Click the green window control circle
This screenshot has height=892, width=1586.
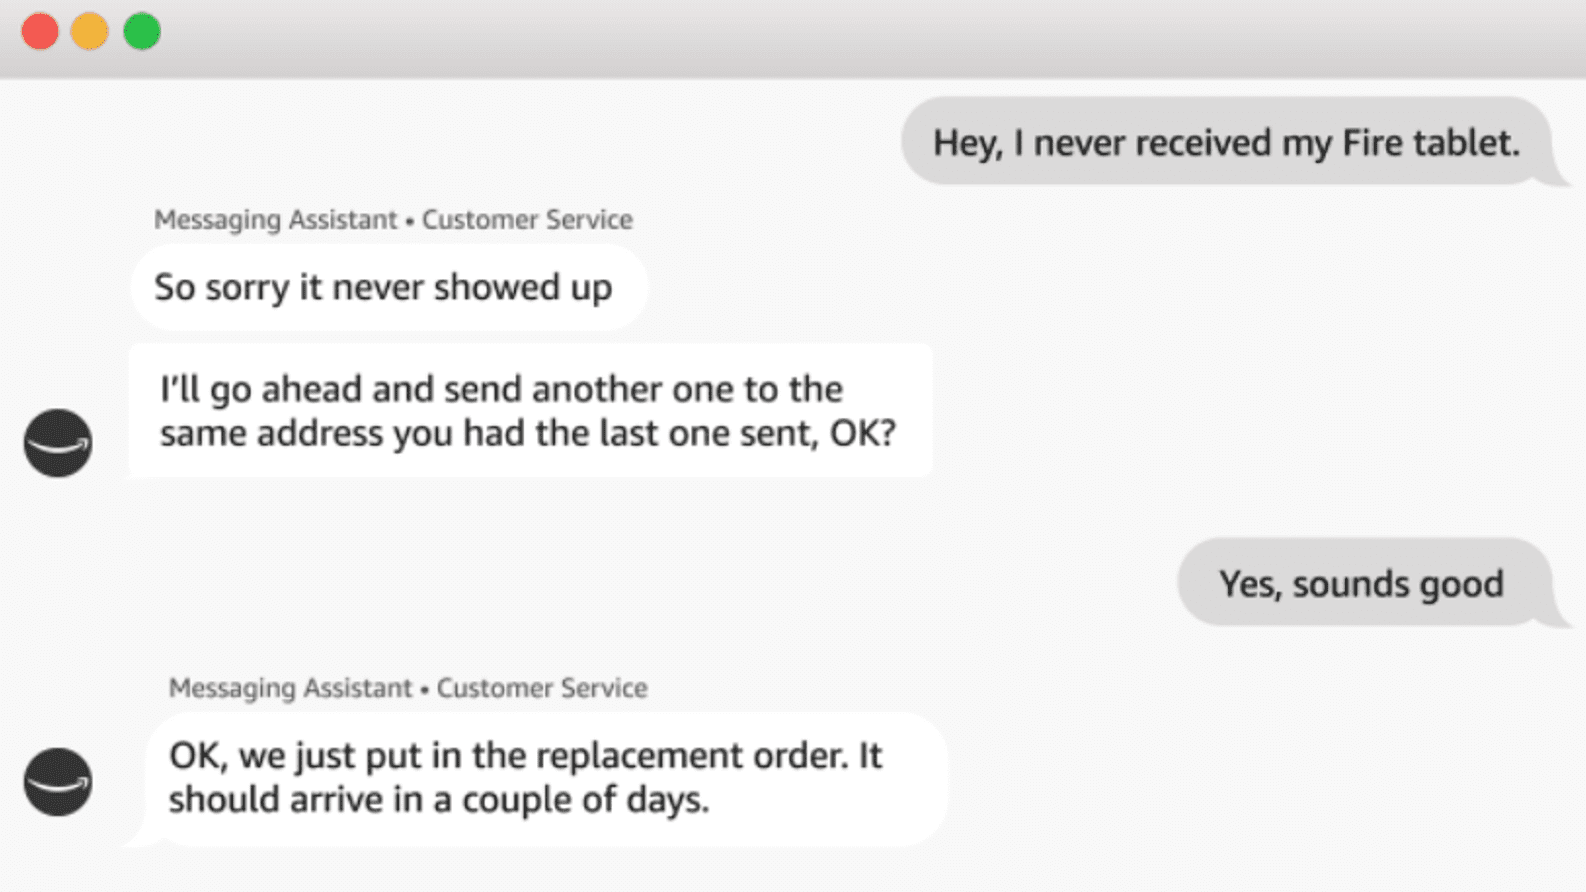tap(143, 31)
